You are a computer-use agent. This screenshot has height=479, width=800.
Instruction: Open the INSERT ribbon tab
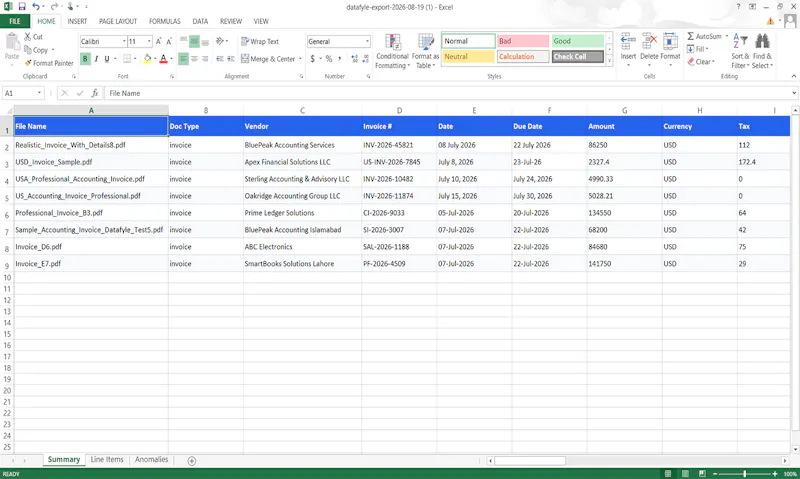(x=77, y=21)
